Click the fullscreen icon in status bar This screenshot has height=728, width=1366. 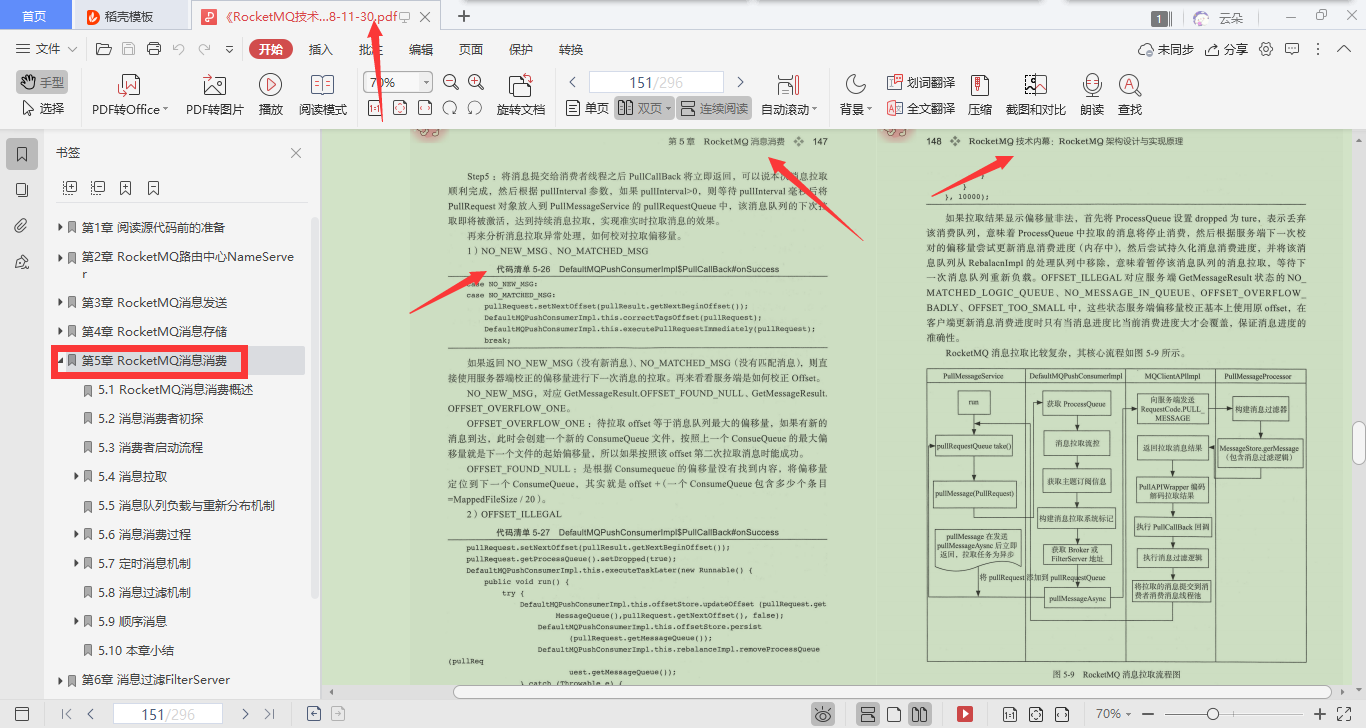click(x=1346, y=714)
